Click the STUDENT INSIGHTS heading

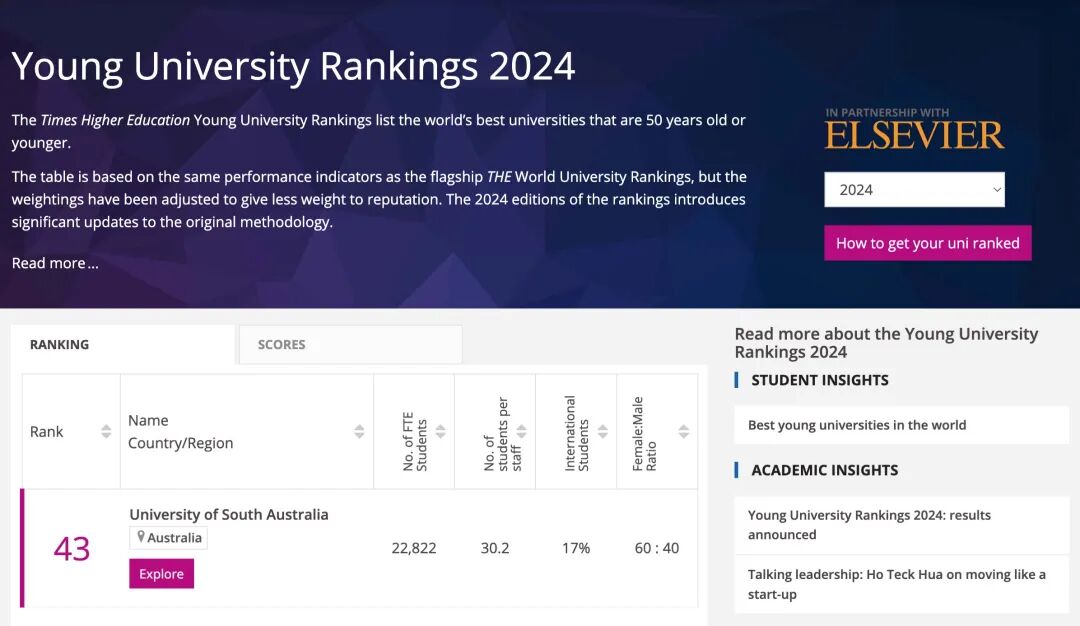pyautogui.click(x=820, y=380)
